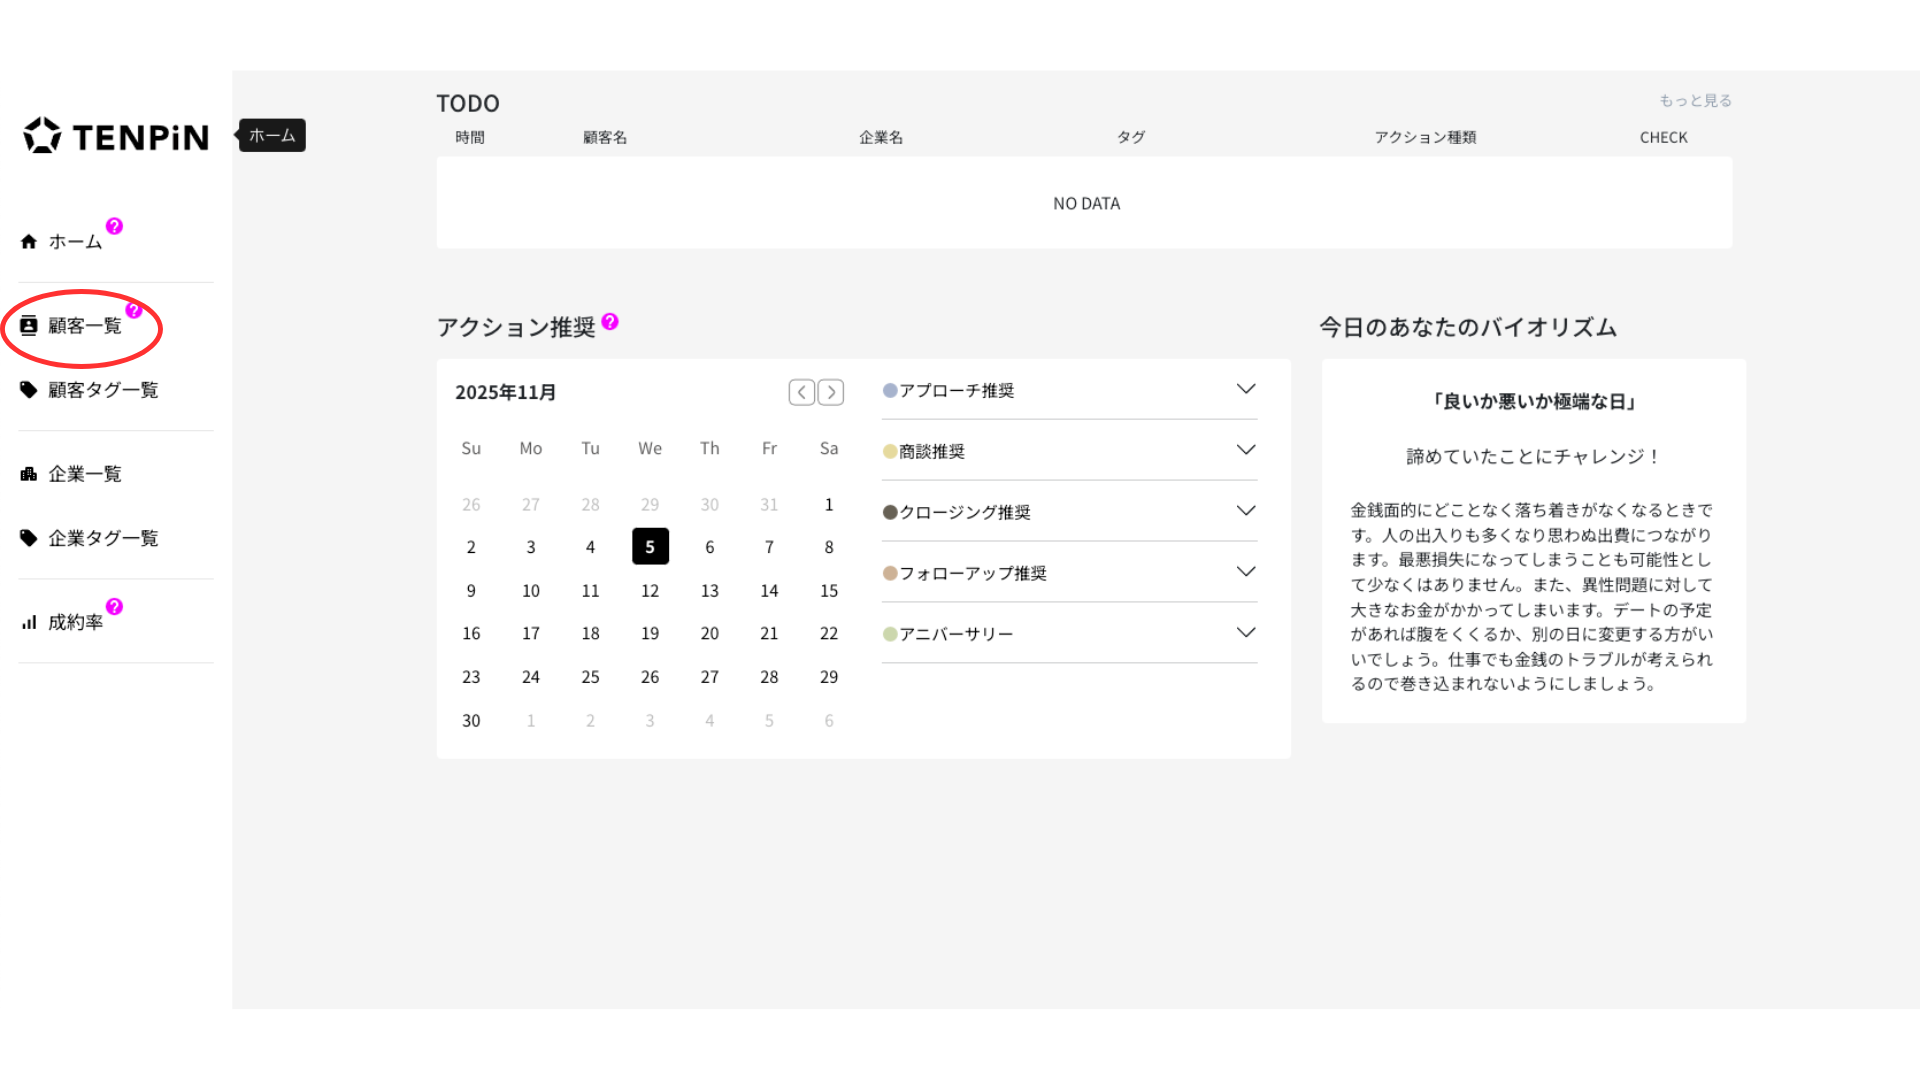
Task: Click help icon next to 成約率
Action: [114, 606]
